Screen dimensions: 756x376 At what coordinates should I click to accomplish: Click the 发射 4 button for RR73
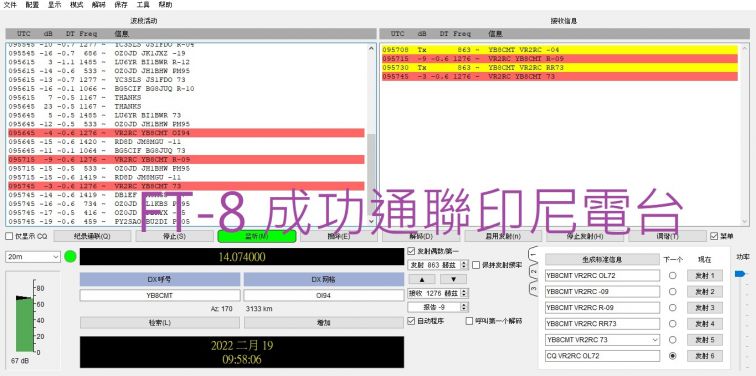[x=704, y=324]
